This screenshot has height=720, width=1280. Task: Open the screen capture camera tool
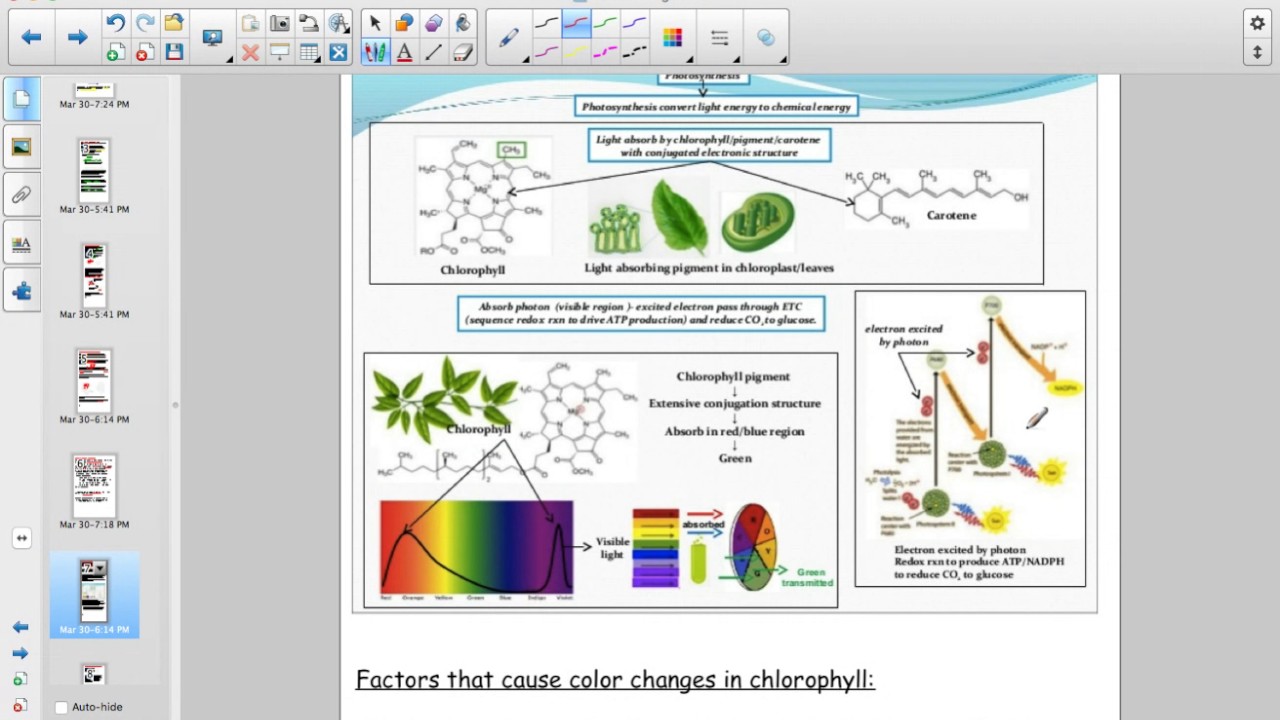(x=280, y=23)
